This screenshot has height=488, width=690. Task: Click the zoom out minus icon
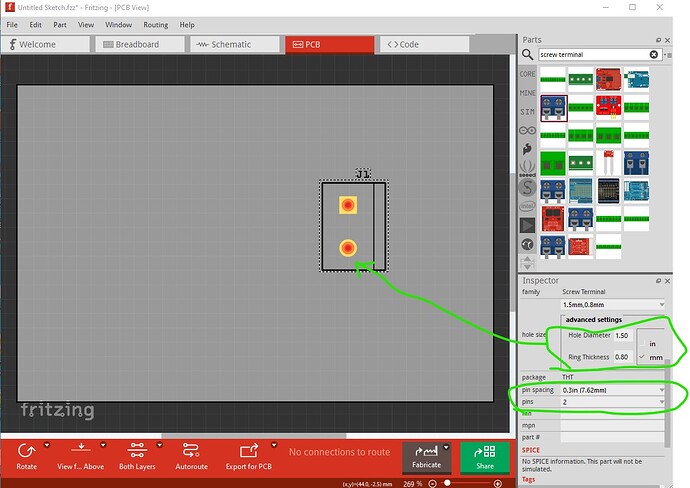[x=433, y=484]
